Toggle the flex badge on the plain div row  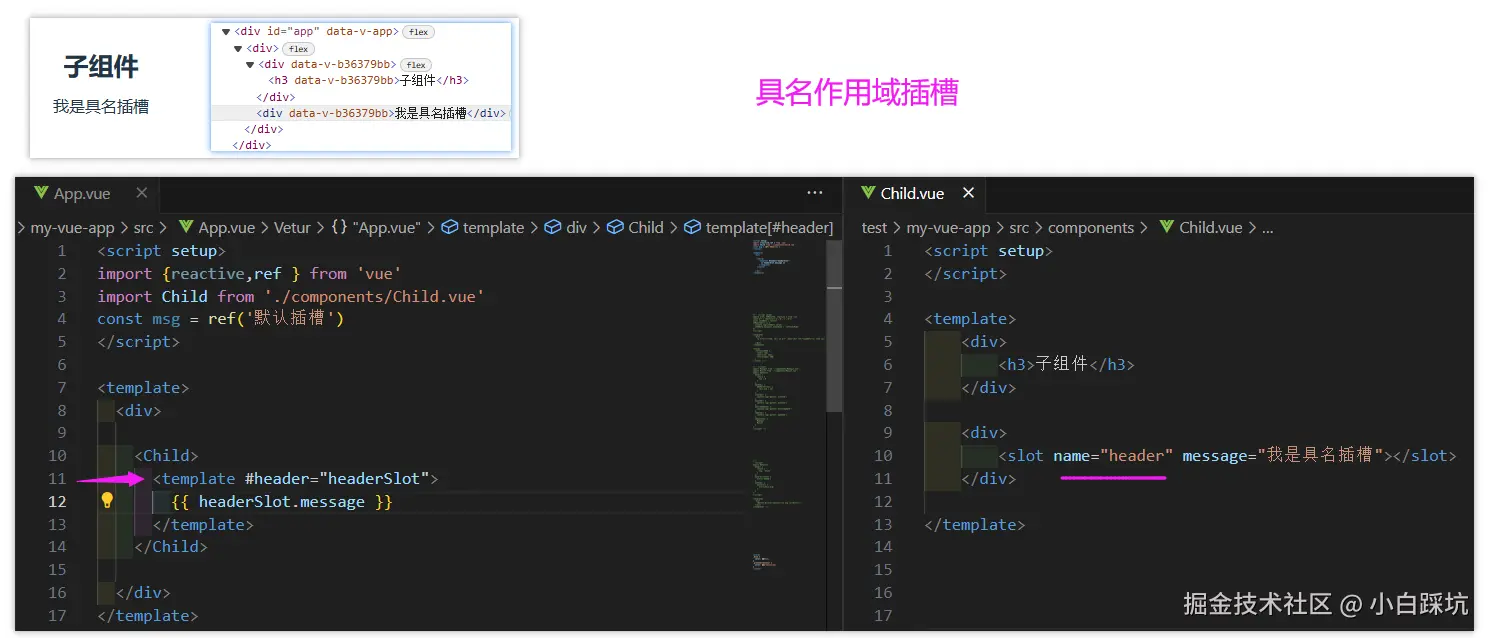[x=298, y=48]
